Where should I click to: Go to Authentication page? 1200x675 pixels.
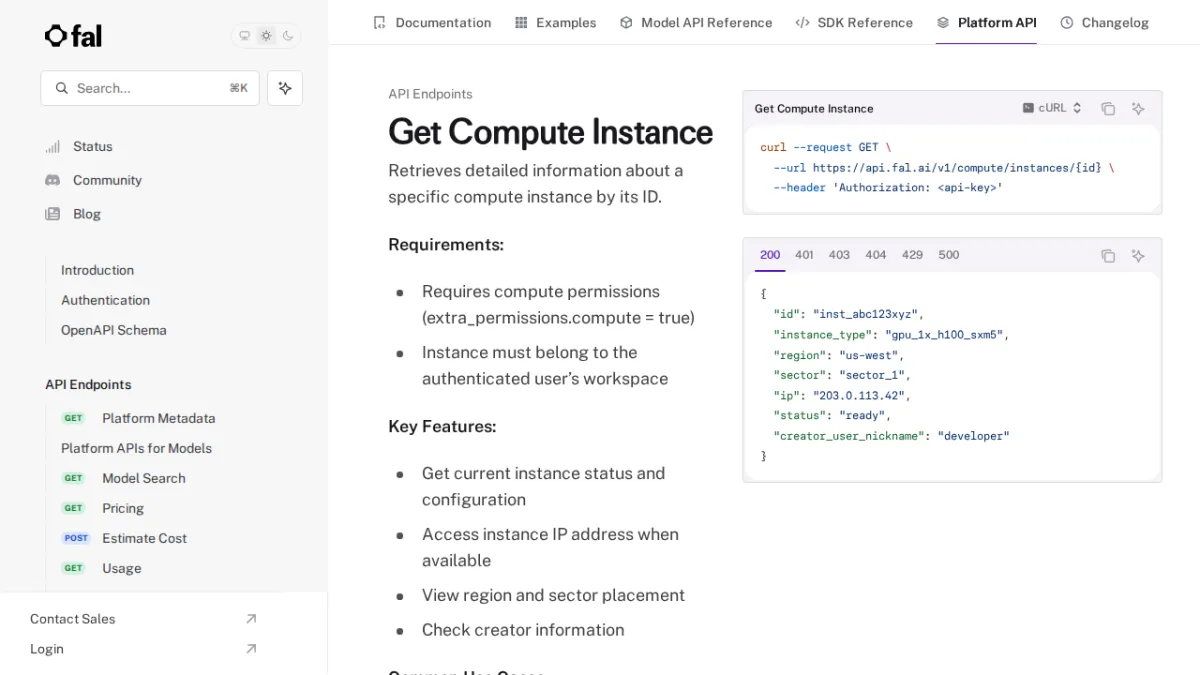click(105, 300)
